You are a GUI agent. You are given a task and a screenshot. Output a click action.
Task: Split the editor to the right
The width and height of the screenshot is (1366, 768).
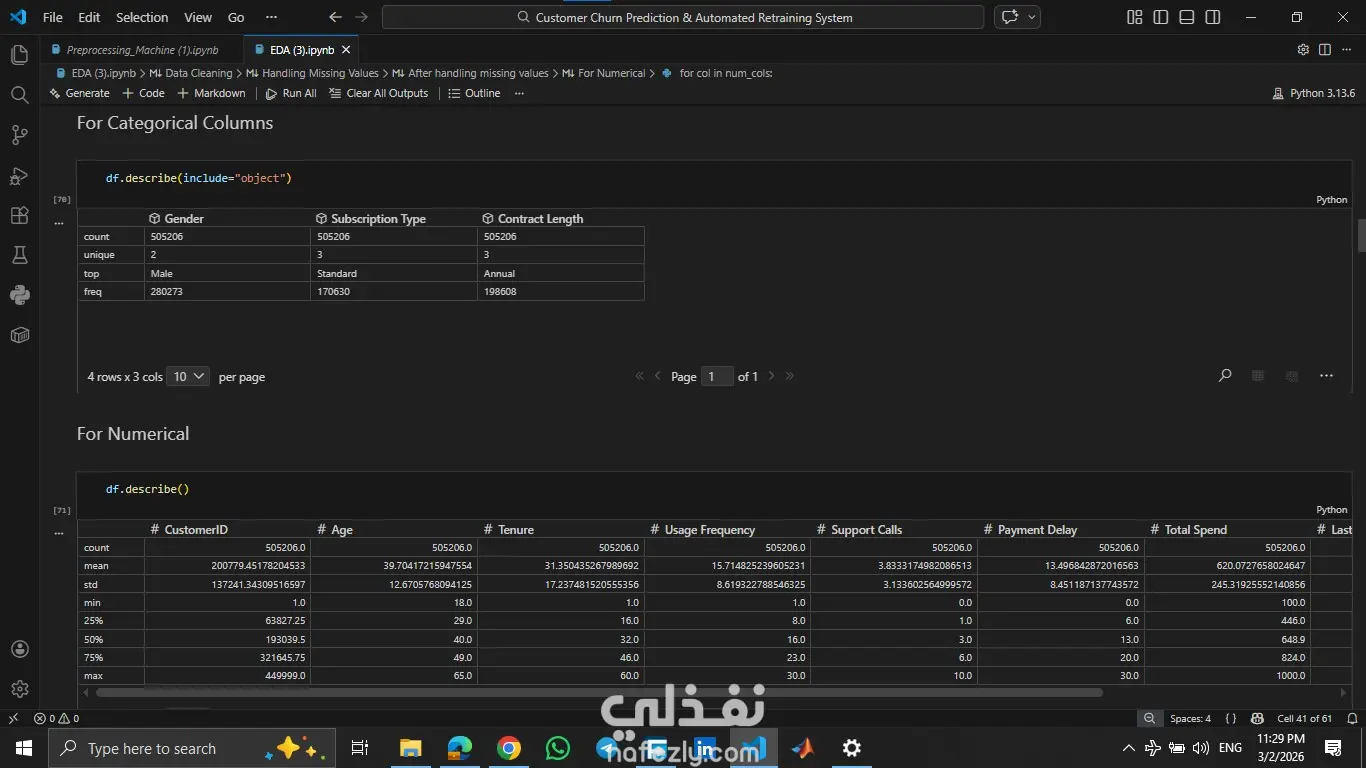point(1325,49)
